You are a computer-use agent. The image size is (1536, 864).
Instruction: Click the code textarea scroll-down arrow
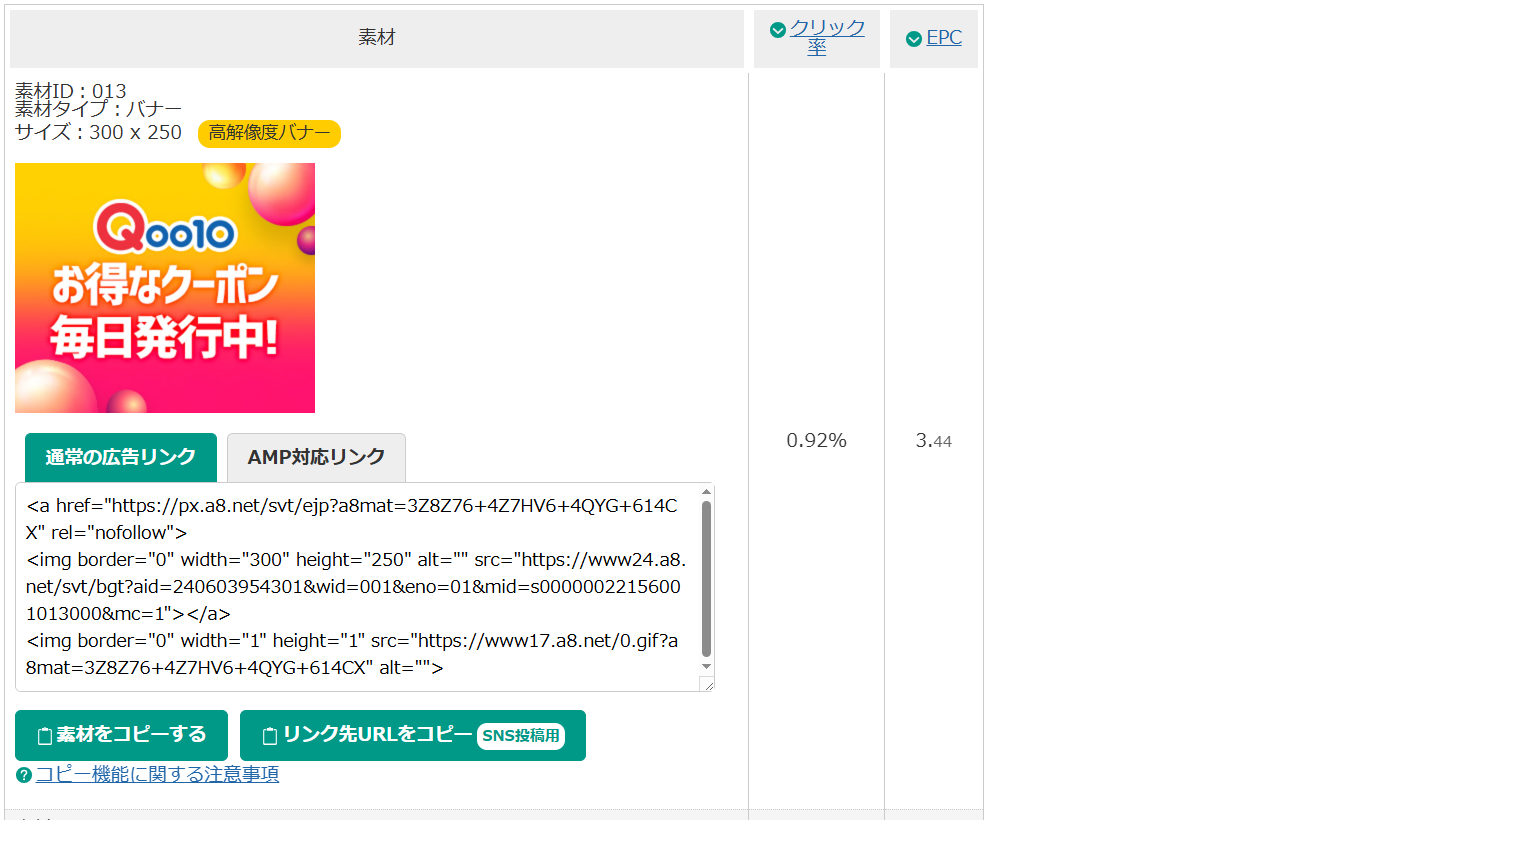pyautogui.click(x=707, y=667)
